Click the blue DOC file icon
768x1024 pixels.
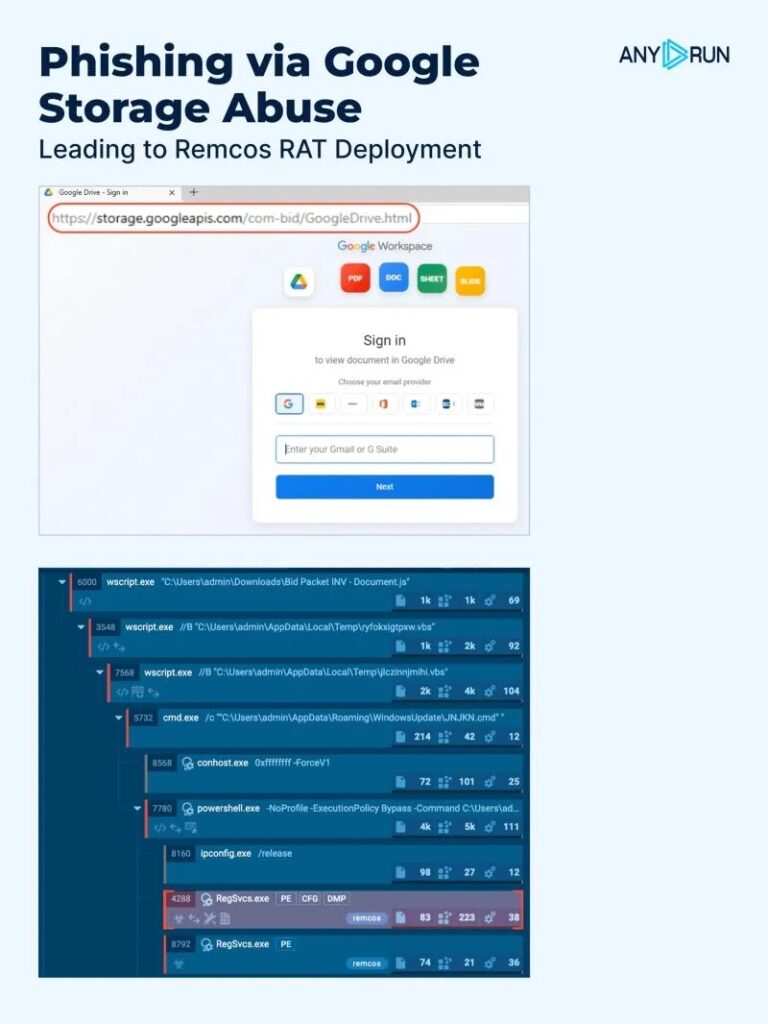(x=394, y=277)
